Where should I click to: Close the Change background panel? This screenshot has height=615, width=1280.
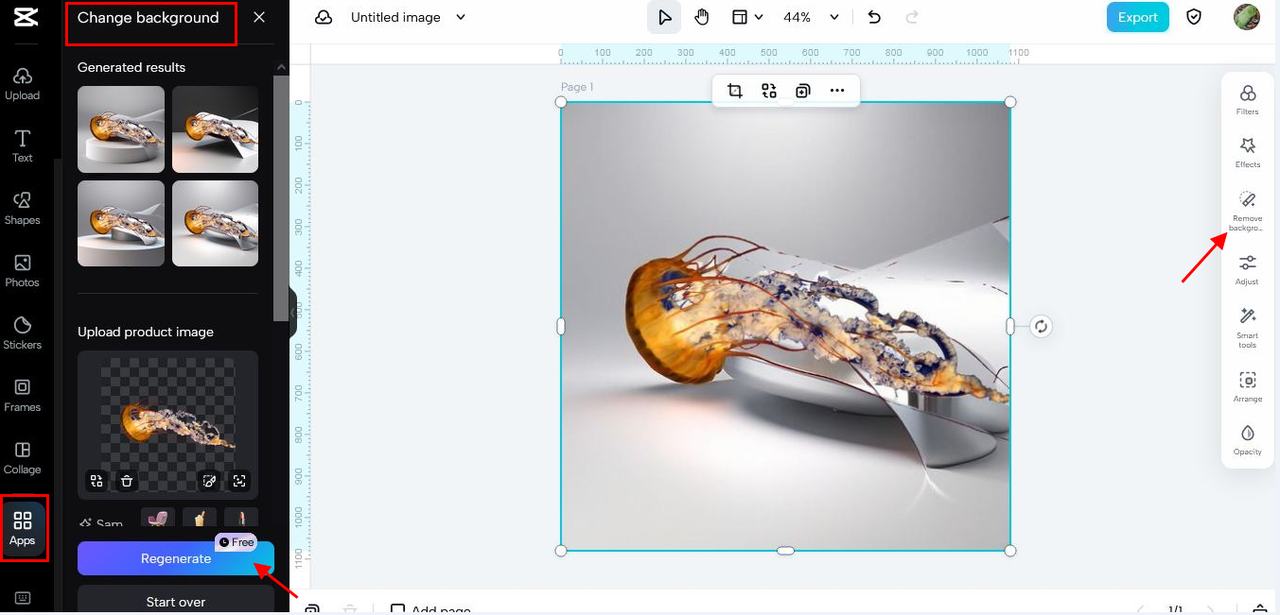click(x=259, y=17)
